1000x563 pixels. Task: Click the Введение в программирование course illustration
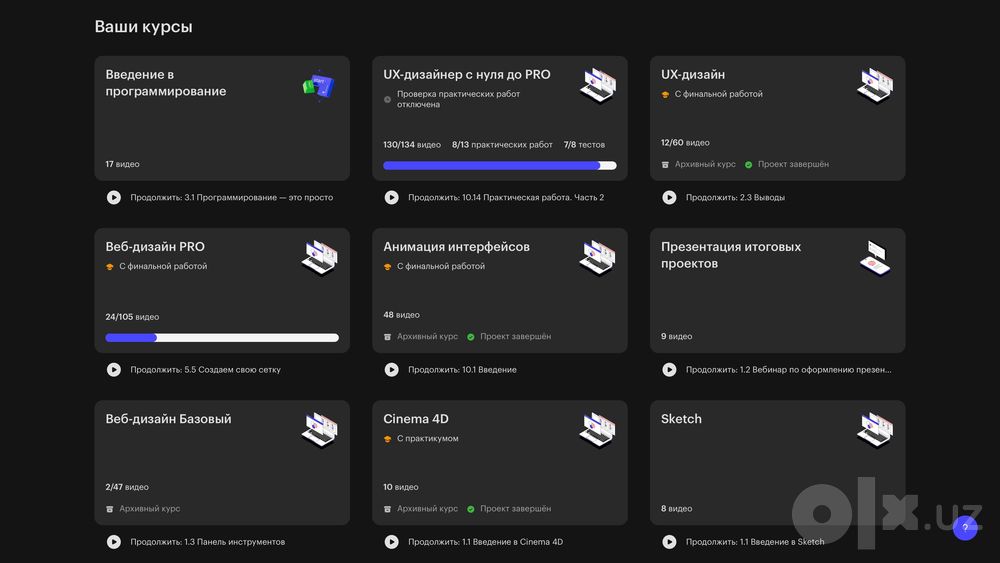click(319, 85)
